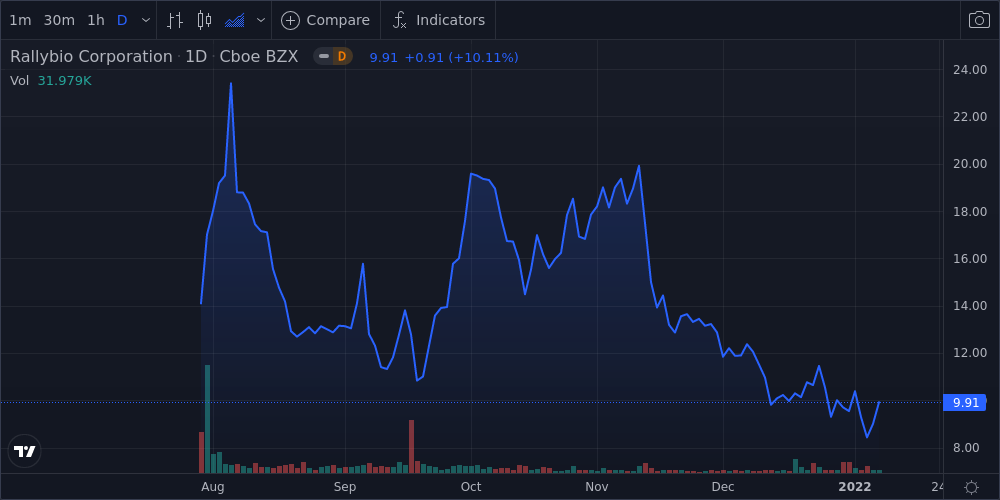Click the 12.00 price axis label

click(x=969, y=353)
